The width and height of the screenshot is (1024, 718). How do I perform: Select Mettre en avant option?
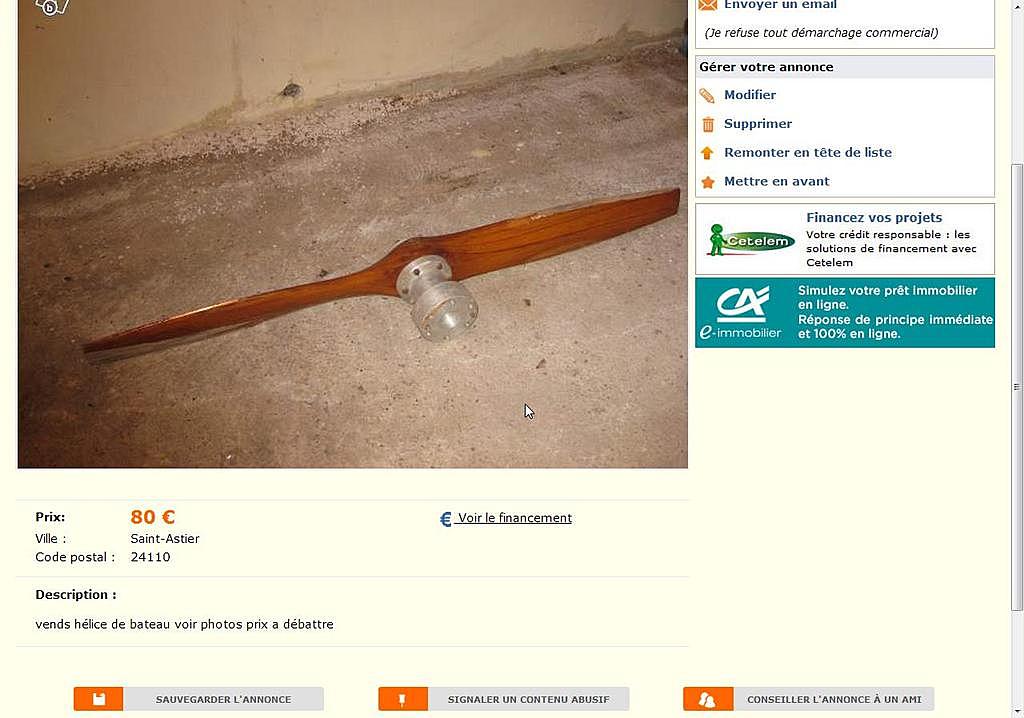tap(776, 181)
